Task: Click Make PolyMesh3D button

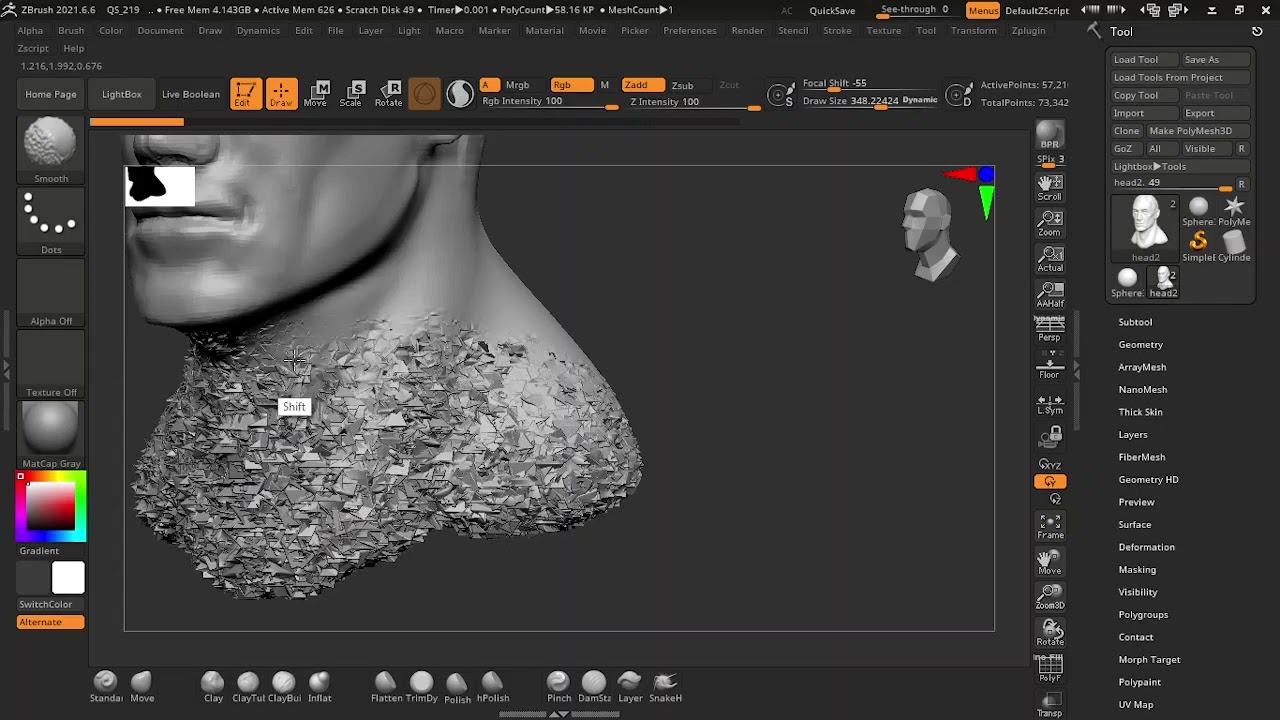Action: (x=1198, y=131)
